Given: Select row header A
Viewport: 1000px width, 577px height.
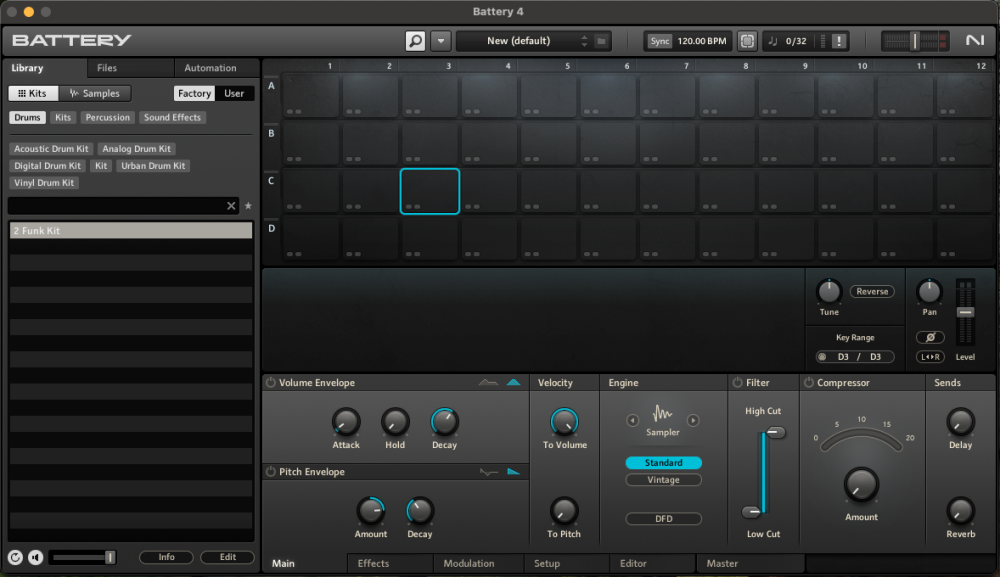Looking at the screenshot, I should [272, 85].
